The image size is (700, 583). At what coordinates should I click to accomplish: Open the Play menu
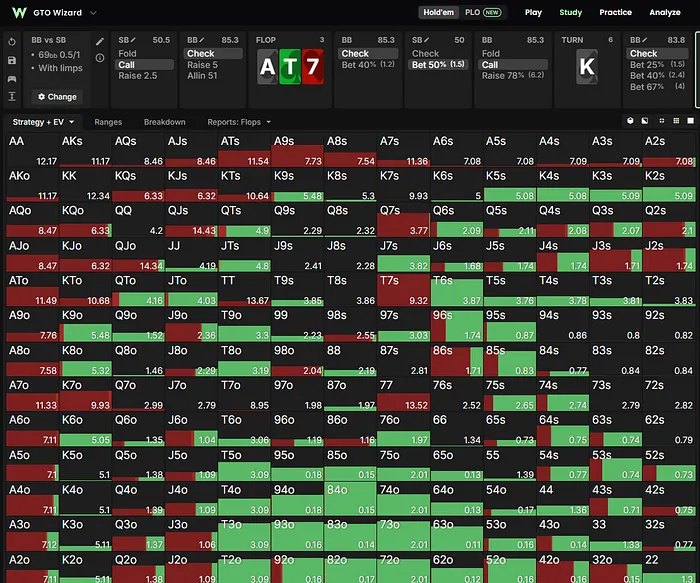[x=533, y=12]
